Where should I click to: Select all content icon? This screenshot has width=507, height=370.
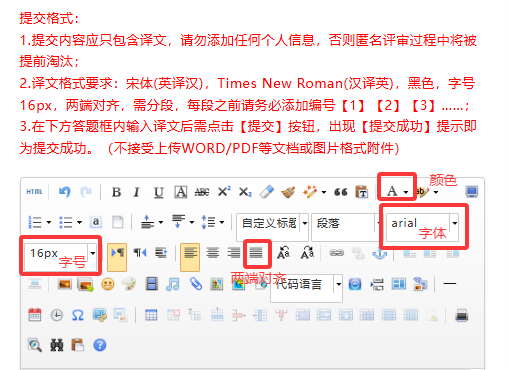(x=96, y=222)
